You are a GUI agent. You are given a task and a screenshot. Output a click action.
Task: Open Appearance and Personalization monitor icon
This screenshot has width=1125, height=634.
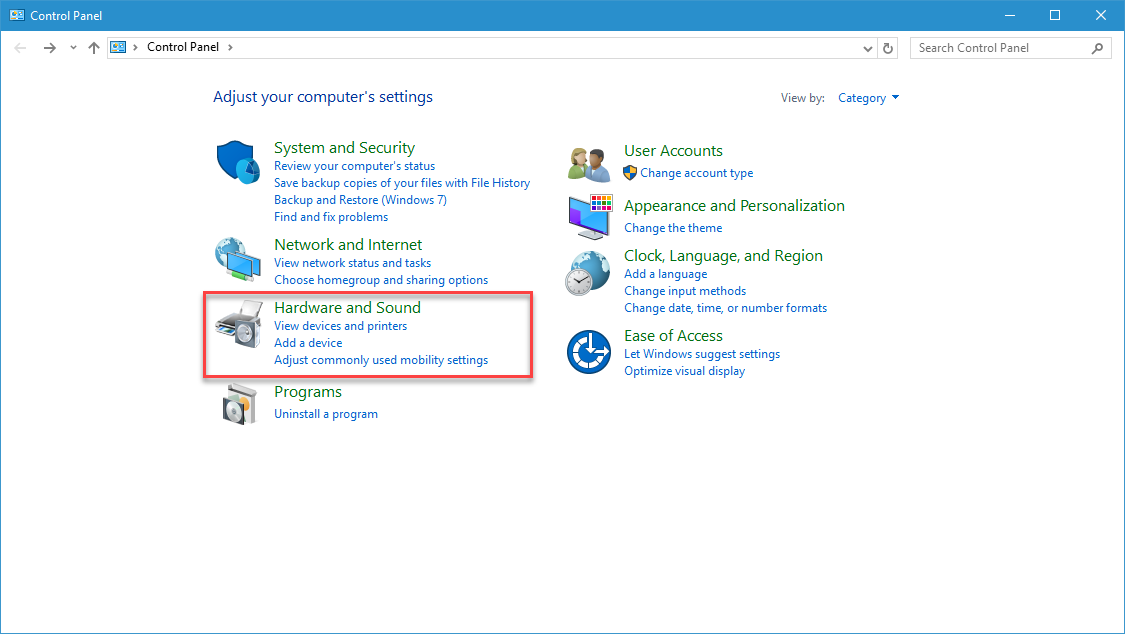(590, 217)
